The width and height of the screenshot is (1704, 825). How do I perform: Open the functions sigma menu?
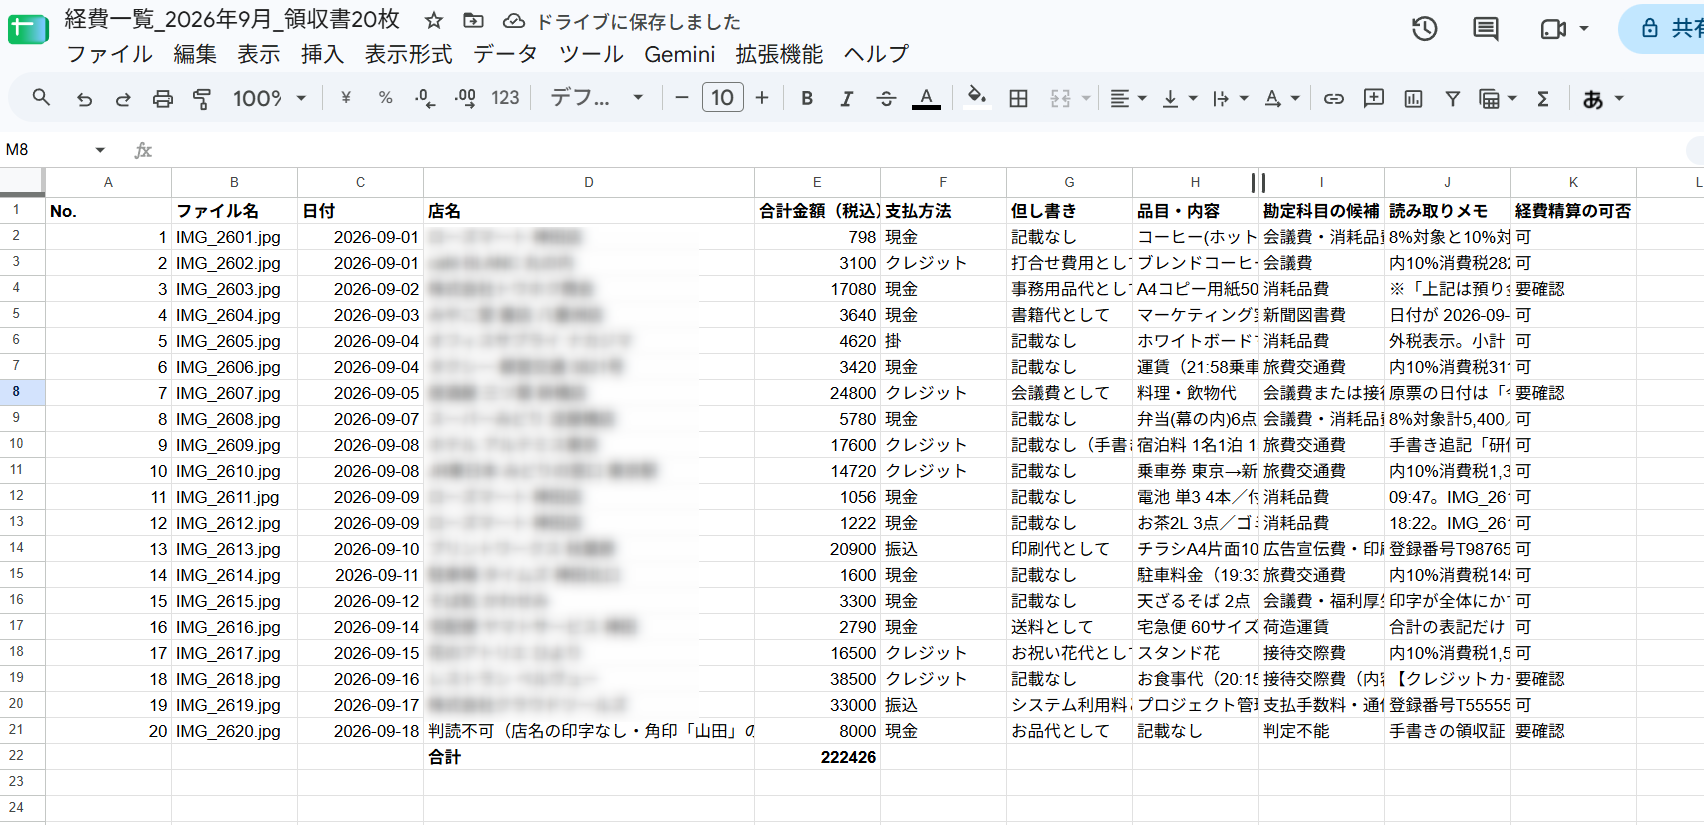[1543, 98]
